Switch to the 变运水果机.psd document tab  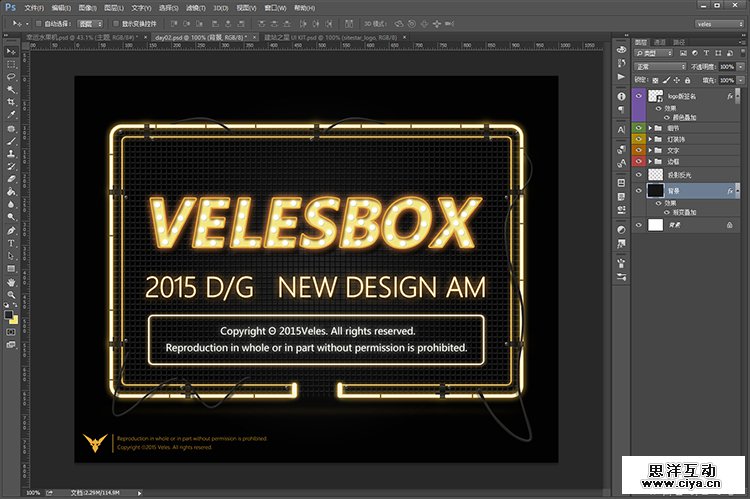[x=60, y=37]
